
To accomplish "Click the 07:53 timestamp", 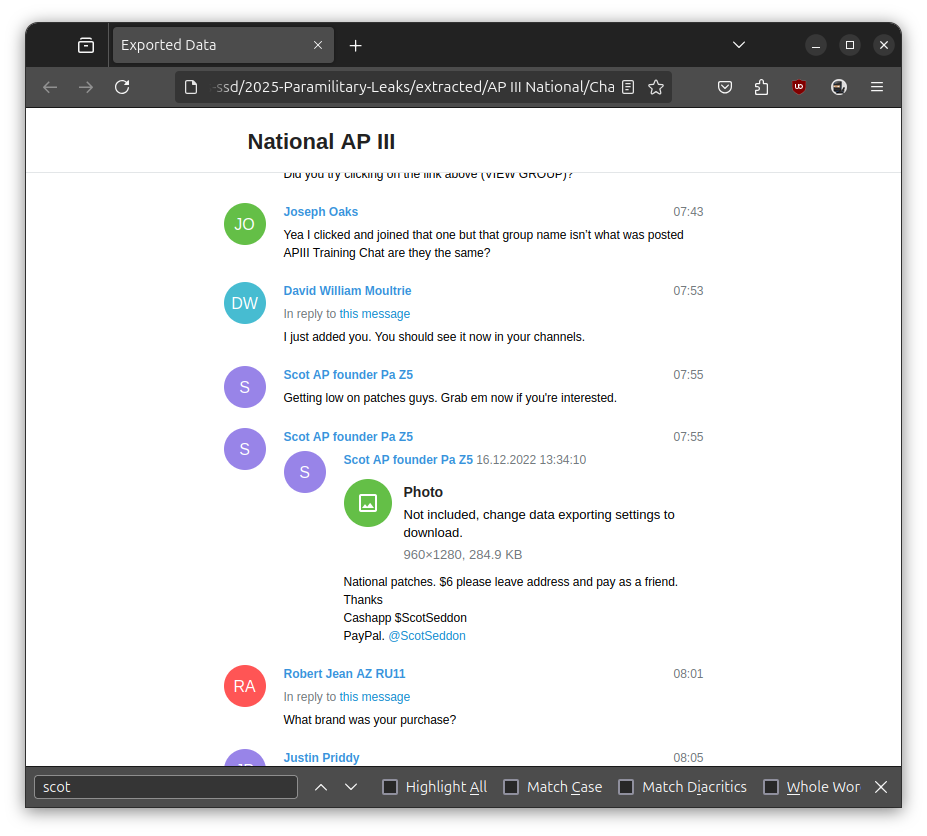I will click(x=688, y=291).
